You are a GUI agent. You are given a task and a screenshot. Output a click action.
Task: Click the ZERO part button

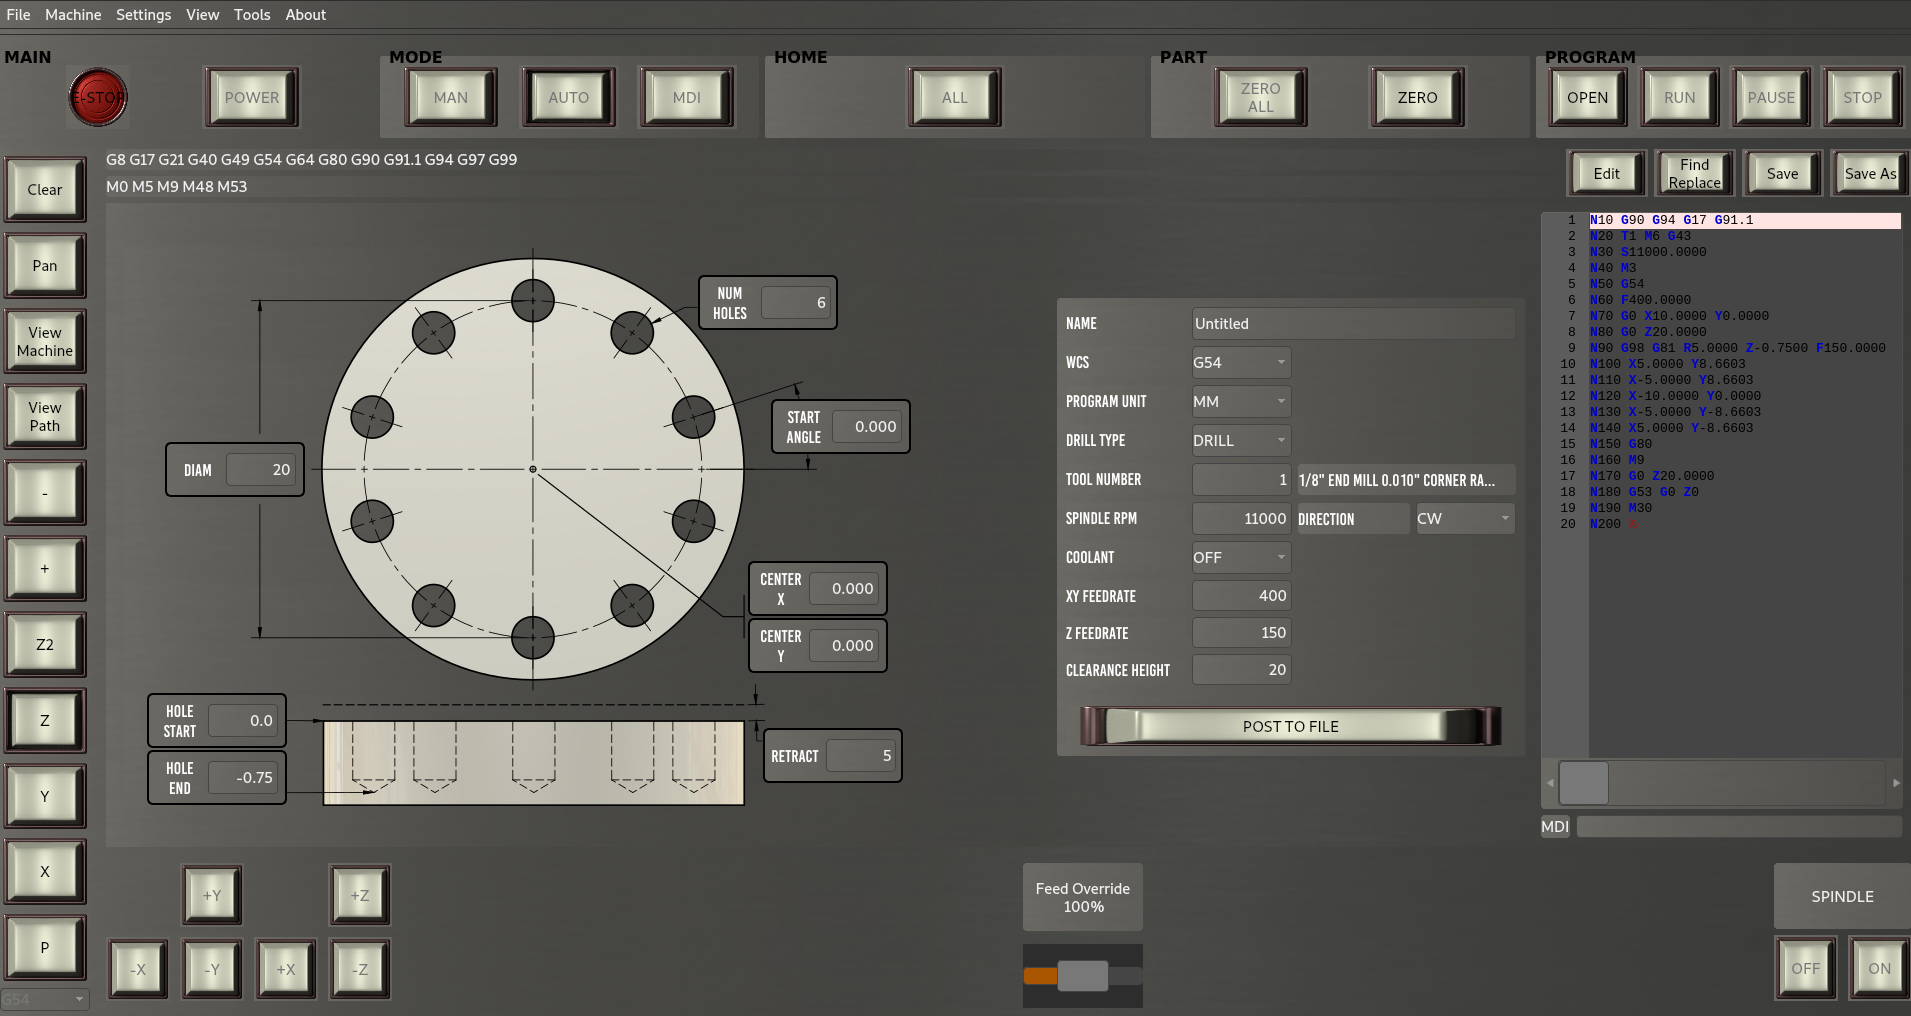(x=1418, y=97)
